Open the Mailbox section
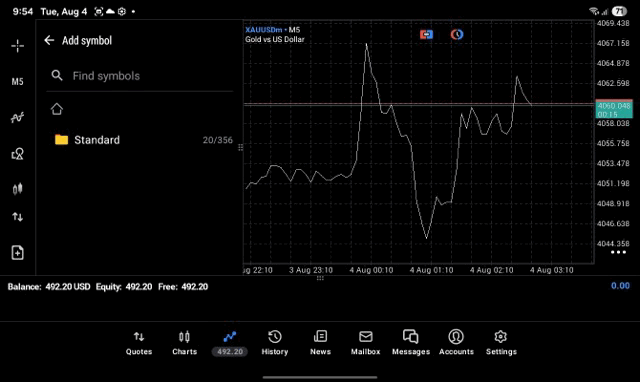Screen dimensions: 640x382 (x=365, y=343)
